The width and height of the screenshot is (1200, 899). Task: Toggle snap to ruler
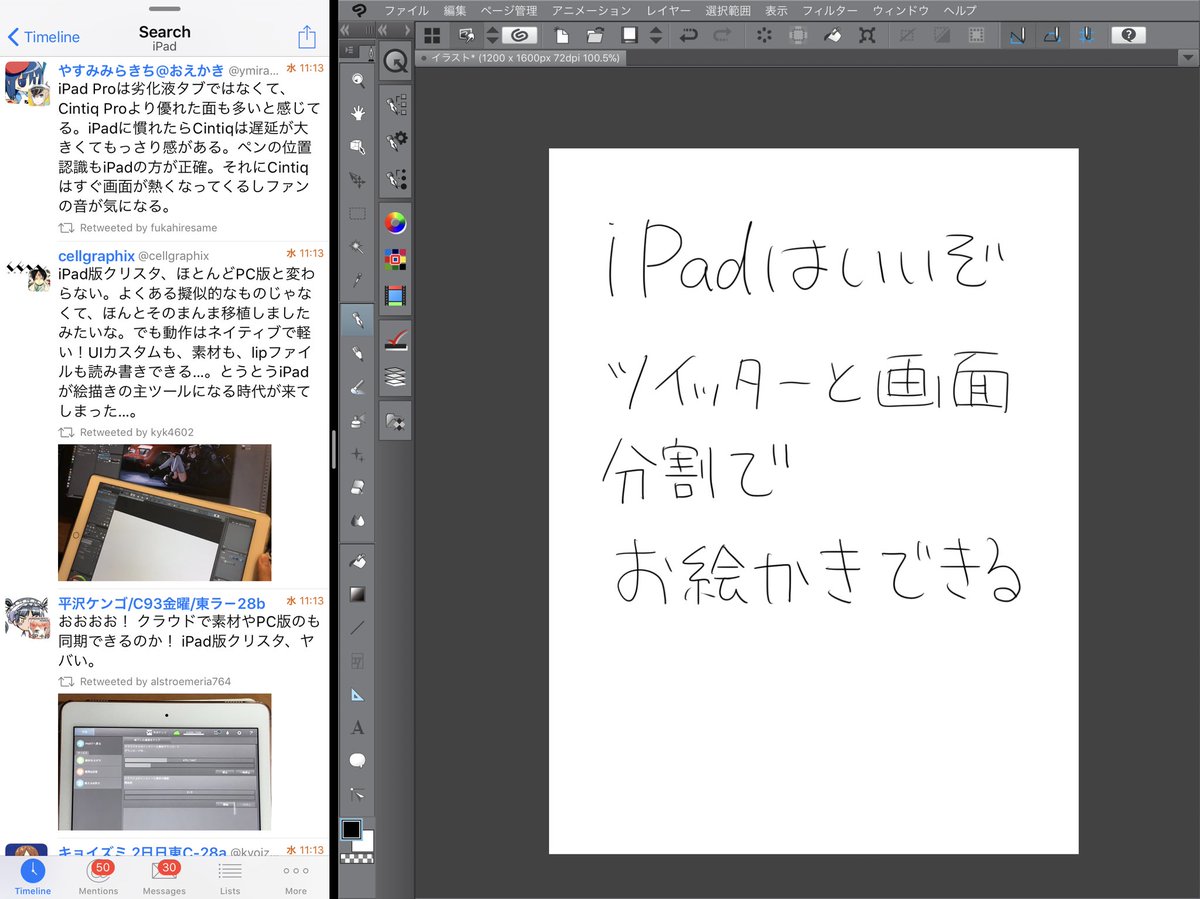click(1018, 35)
